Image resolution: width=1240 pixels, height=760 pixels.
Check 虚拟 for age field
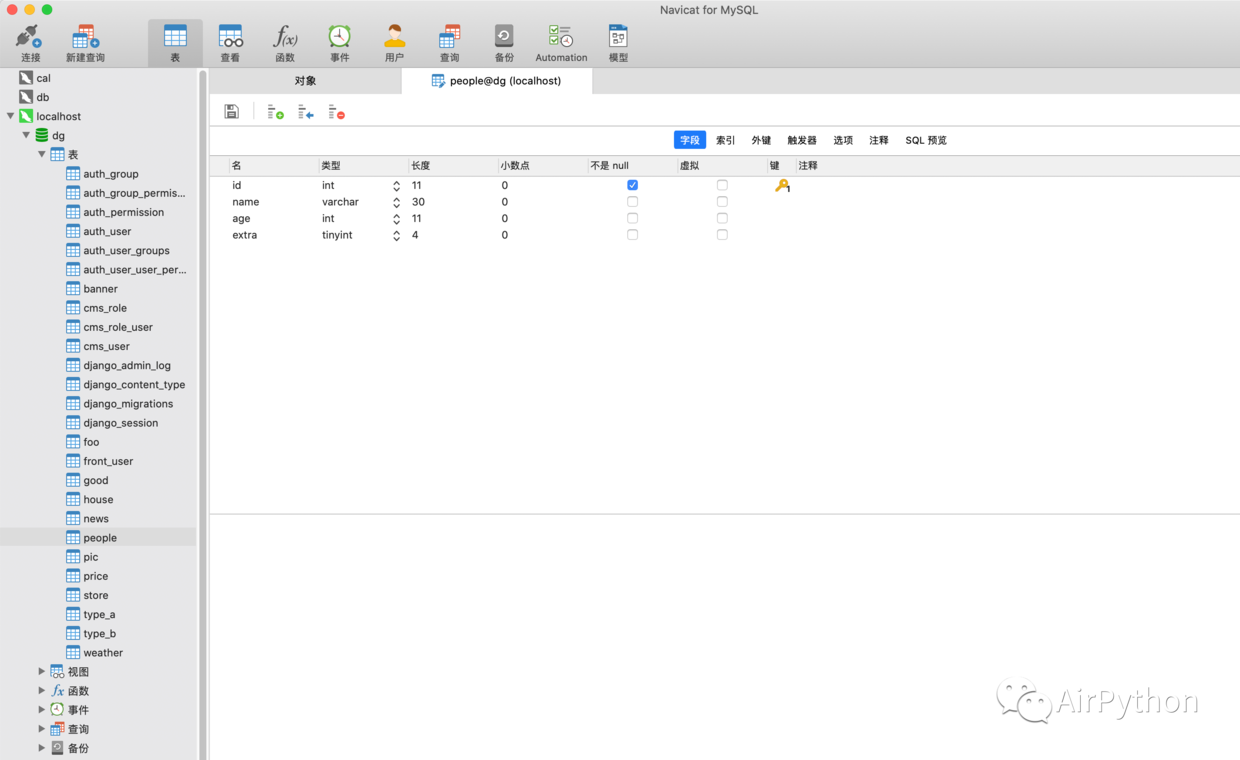pyautogui.click(x=722, y=218)
